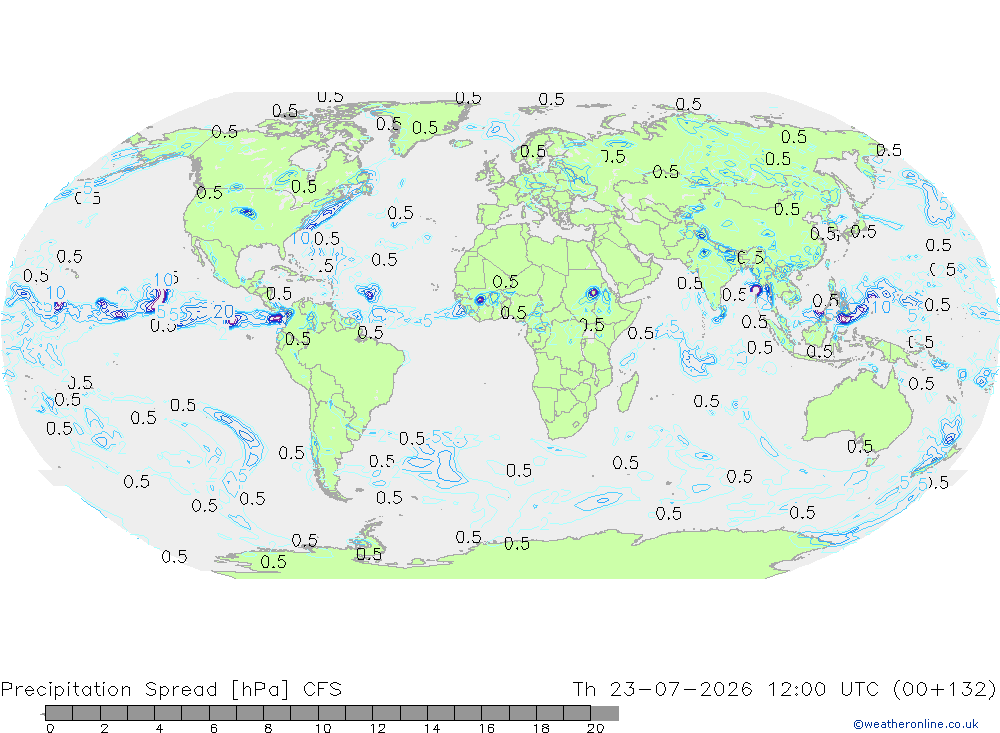This screenshot has width=1000, height=733.
Task: Click the (00+132) forecast offset text
Action: pos(944,690)
